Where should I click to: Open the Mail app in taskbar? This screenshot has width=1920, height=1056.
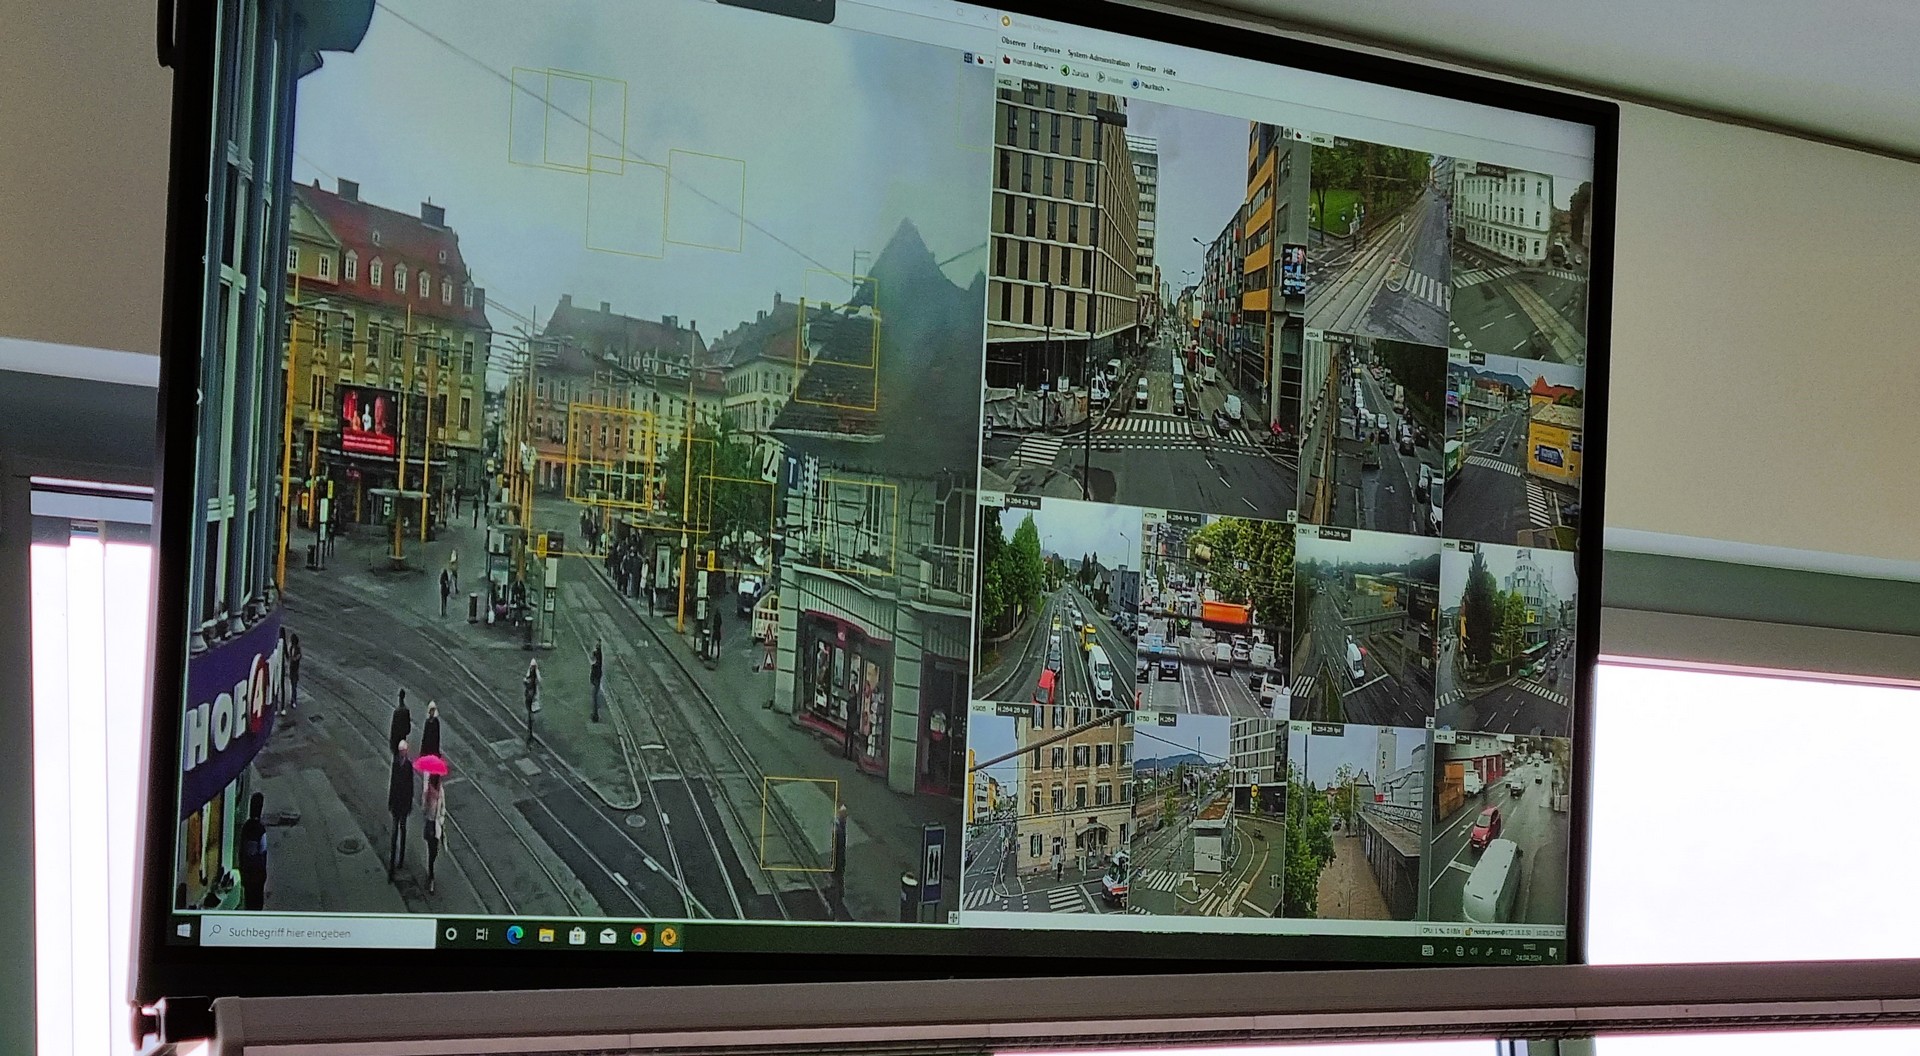607,937
